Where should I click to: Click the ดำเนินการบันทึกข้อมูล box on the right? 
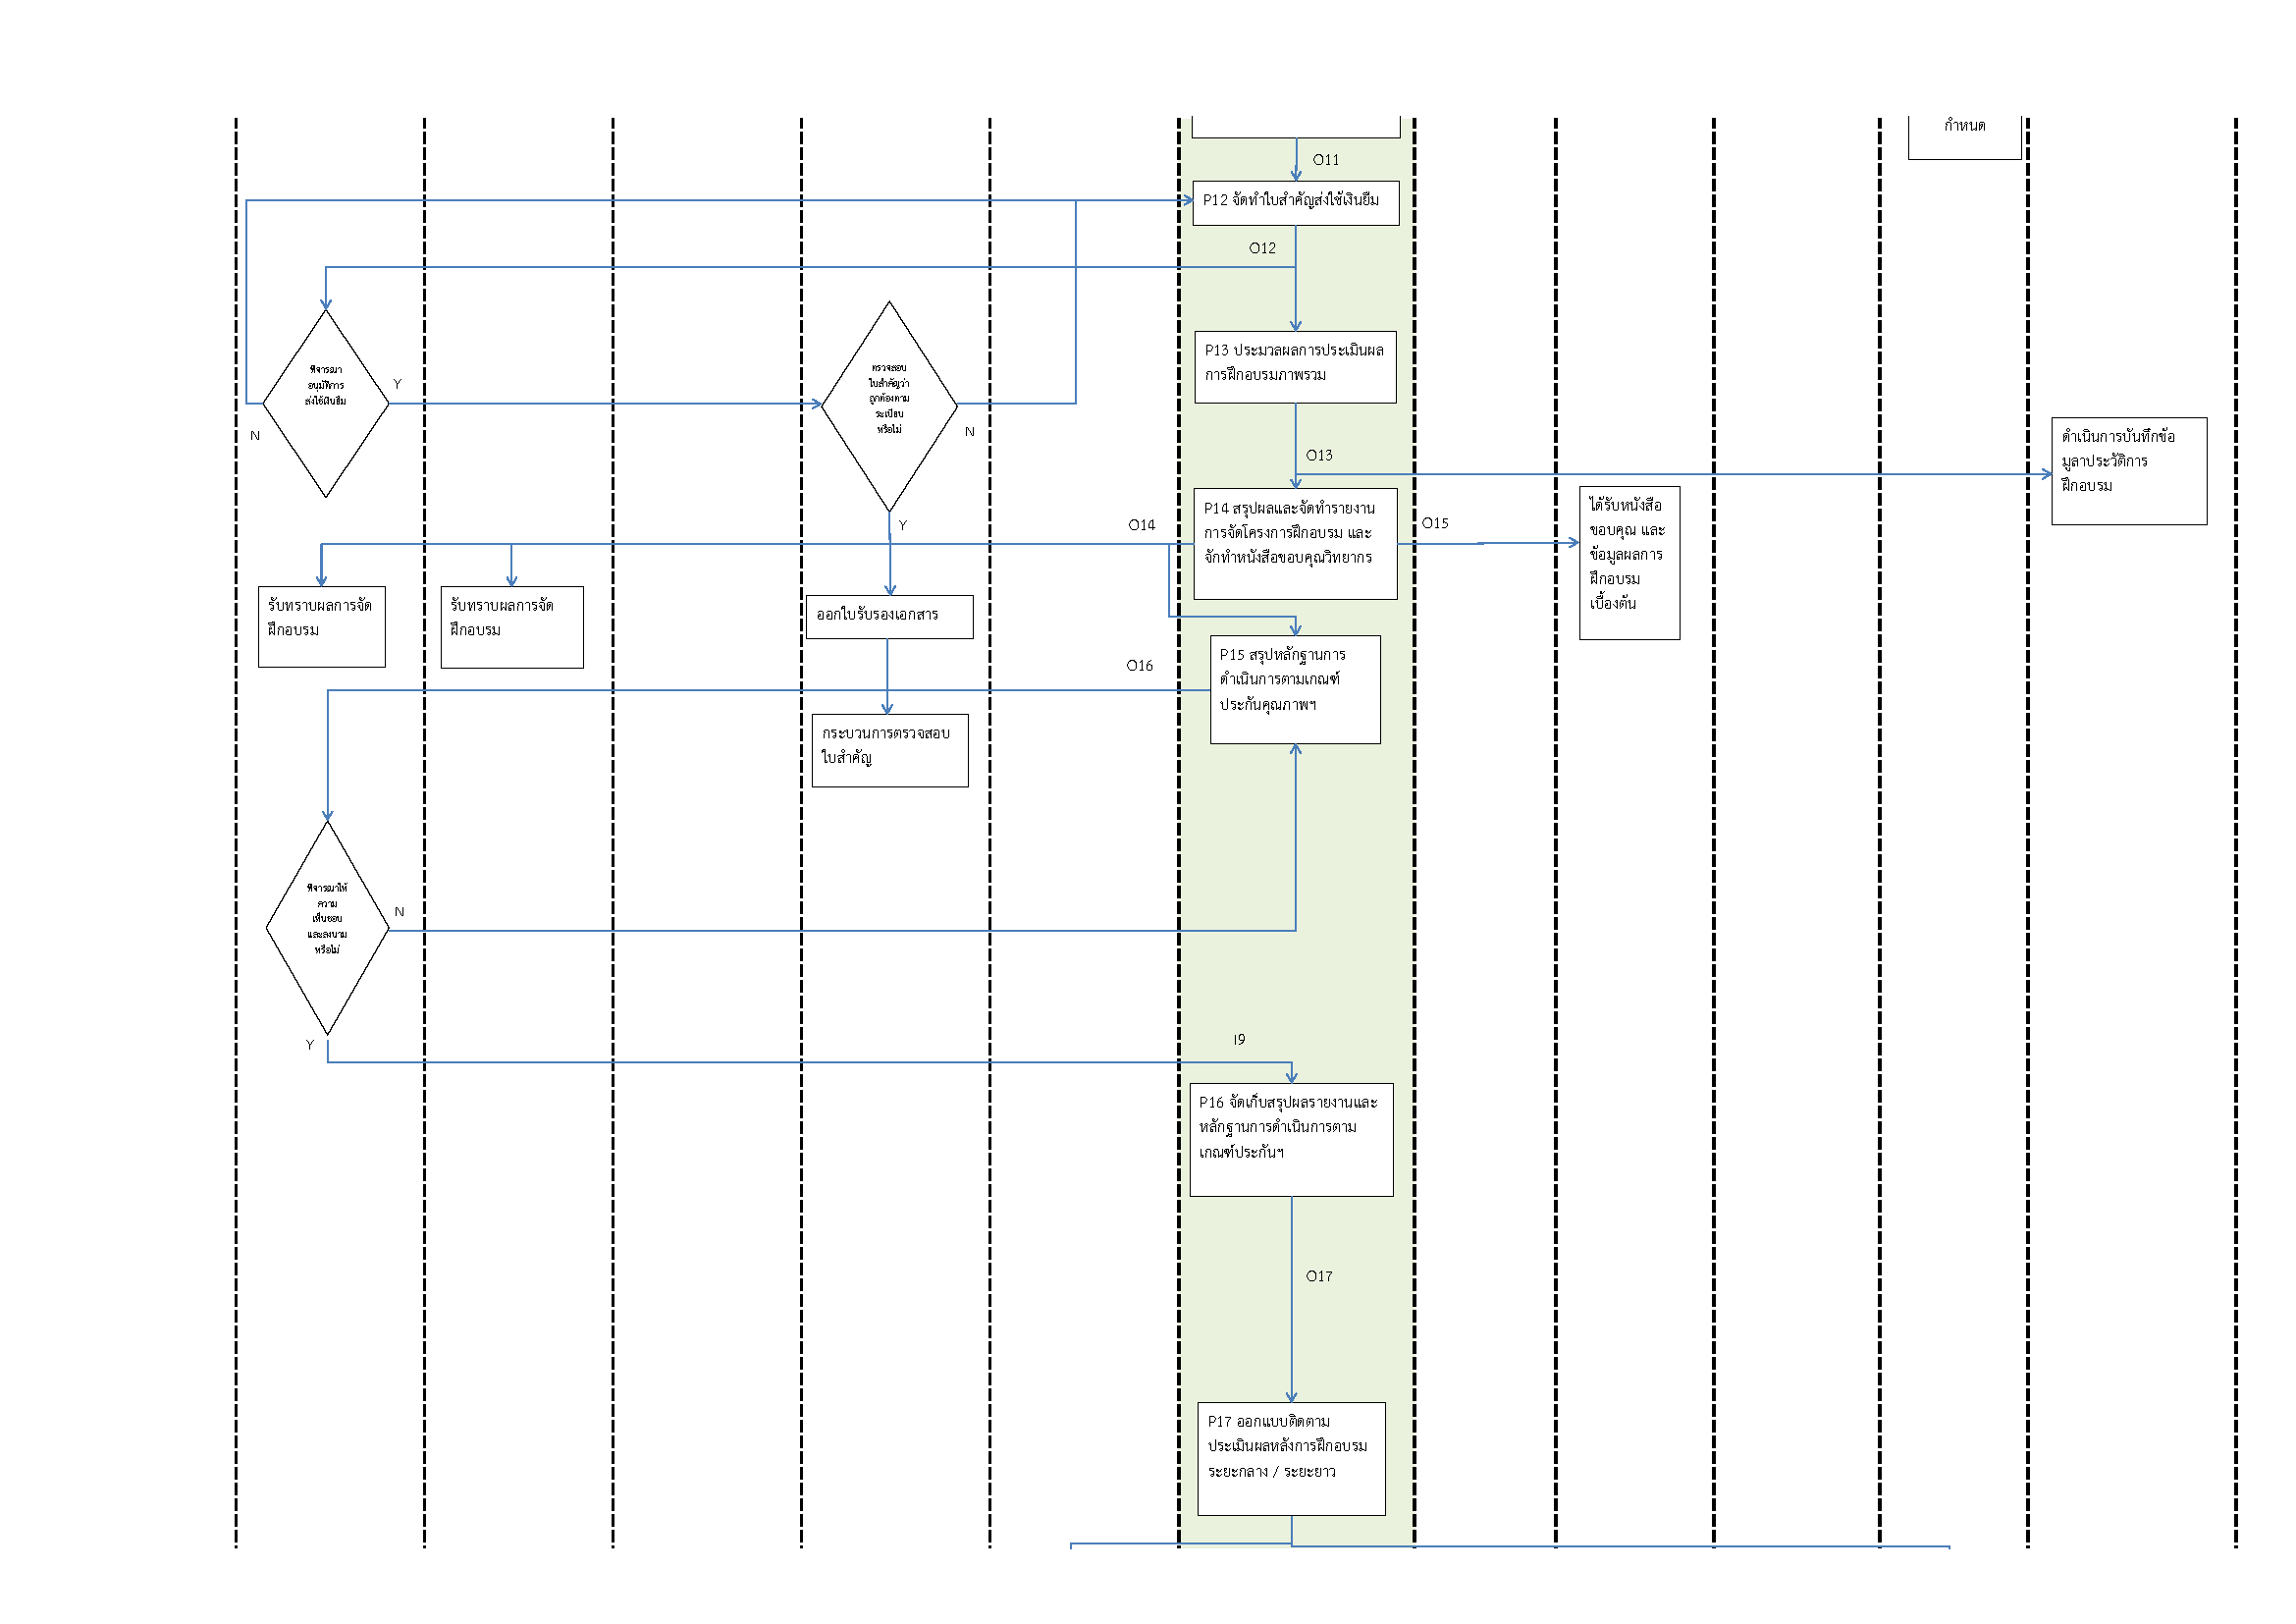pos(2128,471)
